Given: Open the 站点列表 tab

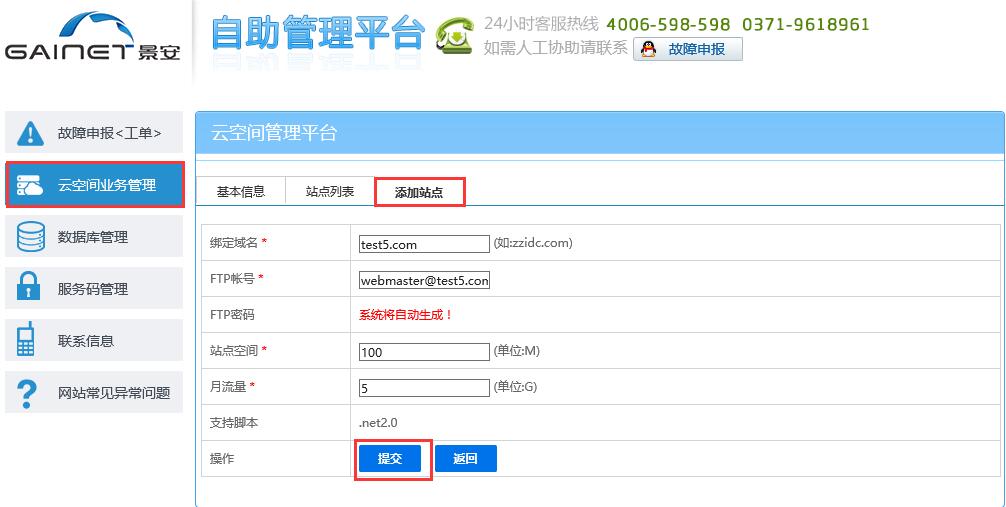Looking at the screenshot, I should pos(330,192).
